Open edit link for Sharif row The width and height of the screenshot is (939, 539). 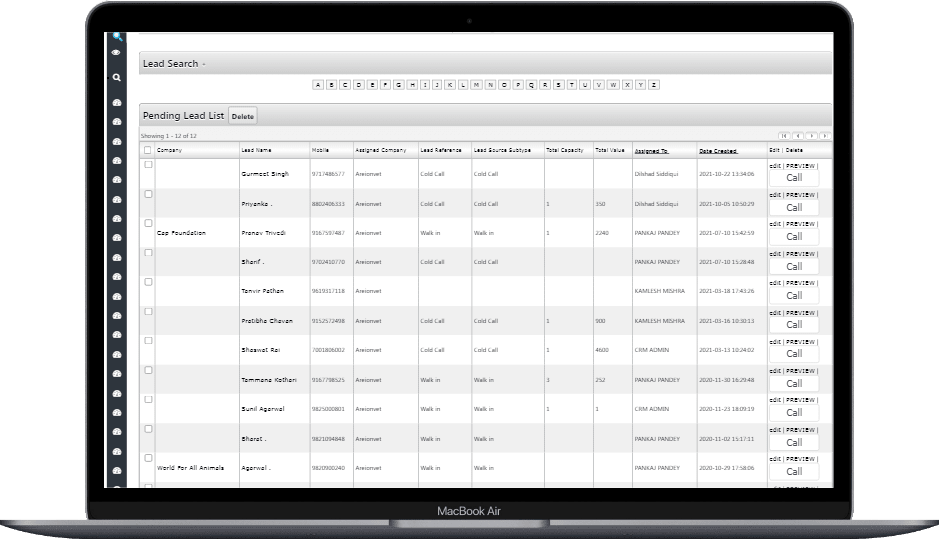click(x=775, y=254)
